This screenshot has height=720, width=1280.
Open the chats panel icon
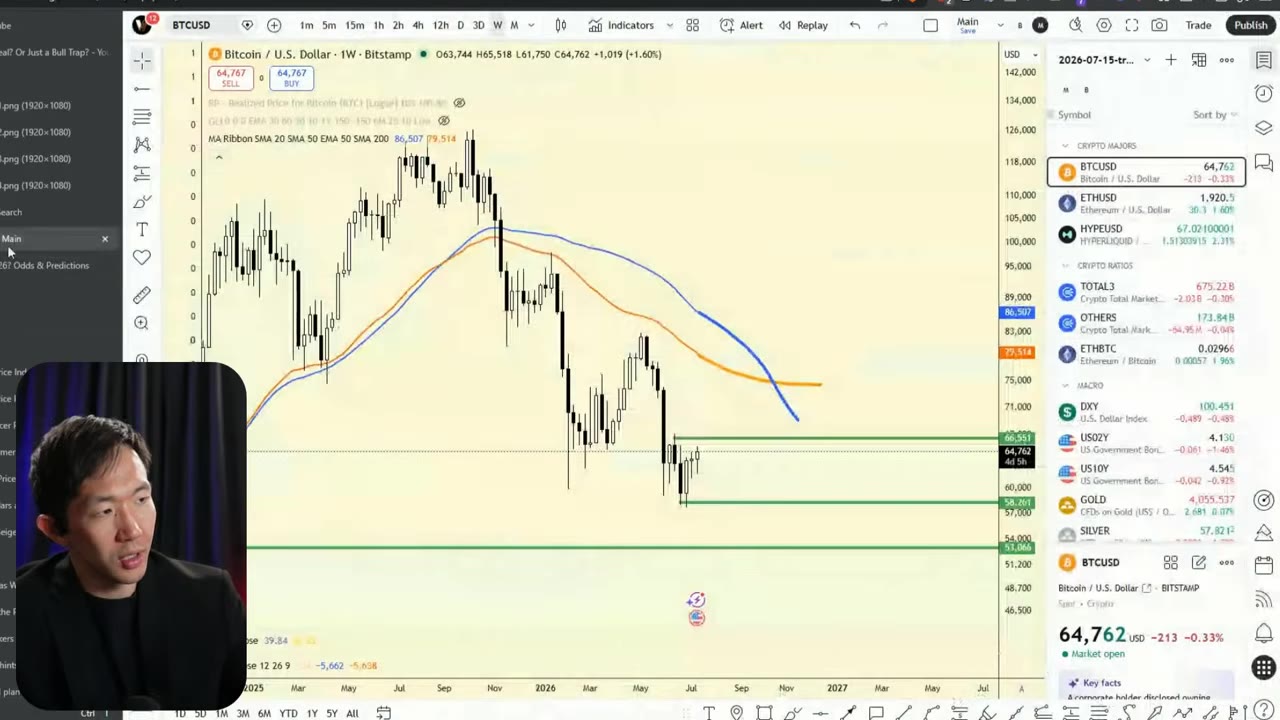click(1264, 162)
